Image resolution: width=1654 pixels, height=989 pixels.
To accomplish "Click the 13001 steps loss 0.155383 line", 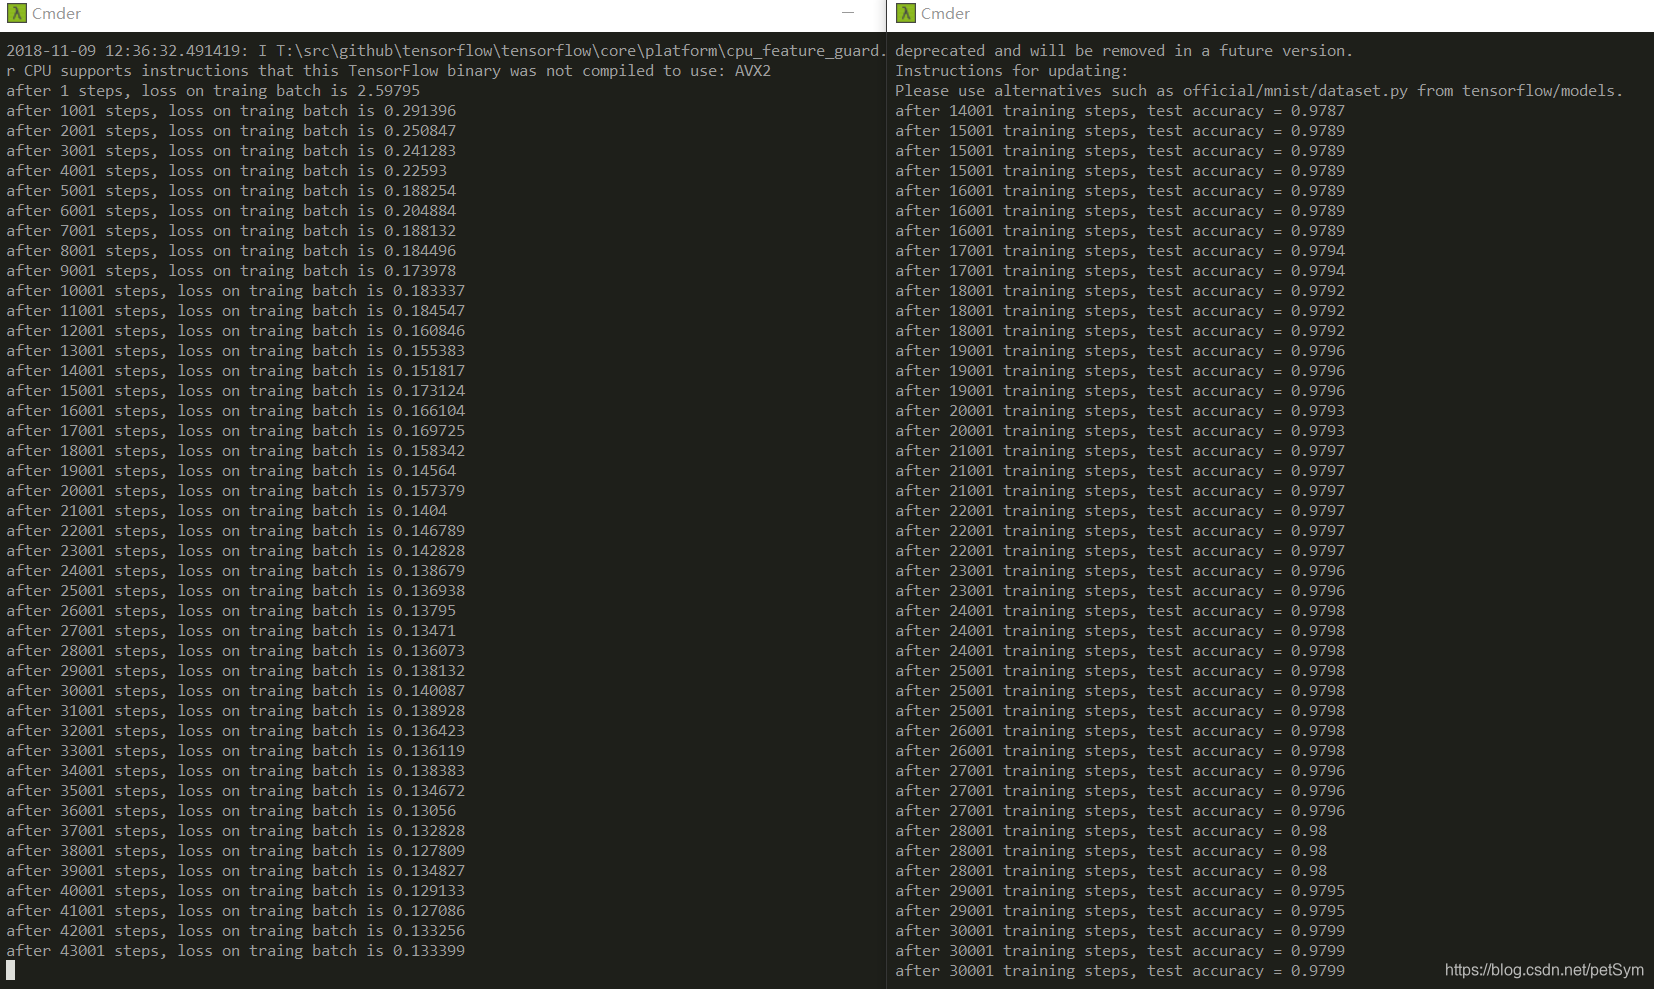I will tap(236, 351).
